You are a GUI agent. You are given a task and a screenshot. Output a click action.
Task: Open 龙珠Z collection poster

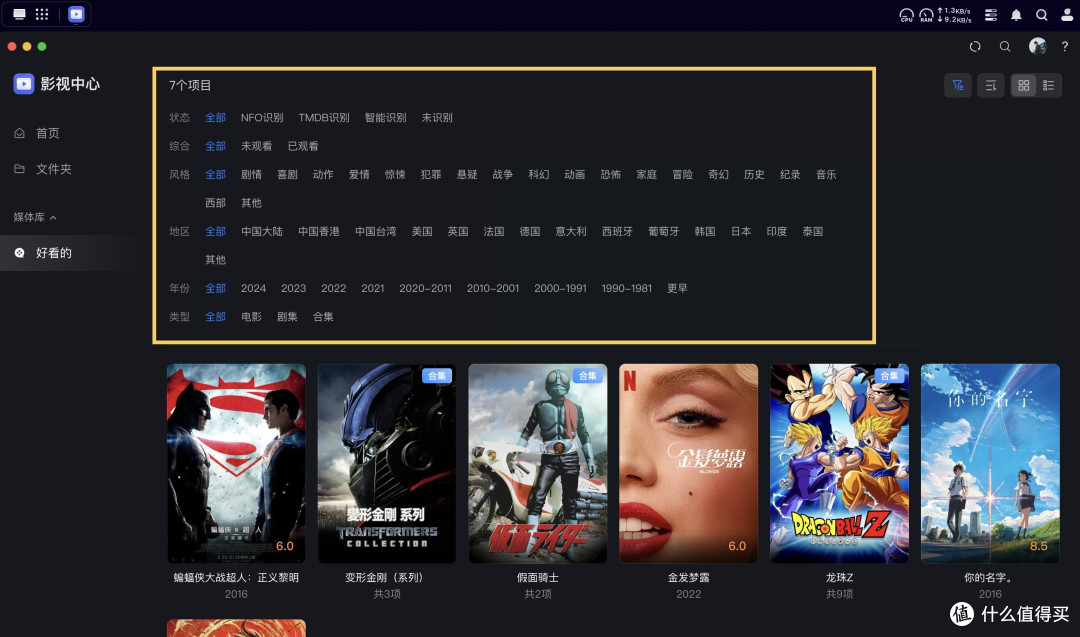pyautogui.click(x=840, y=463)
